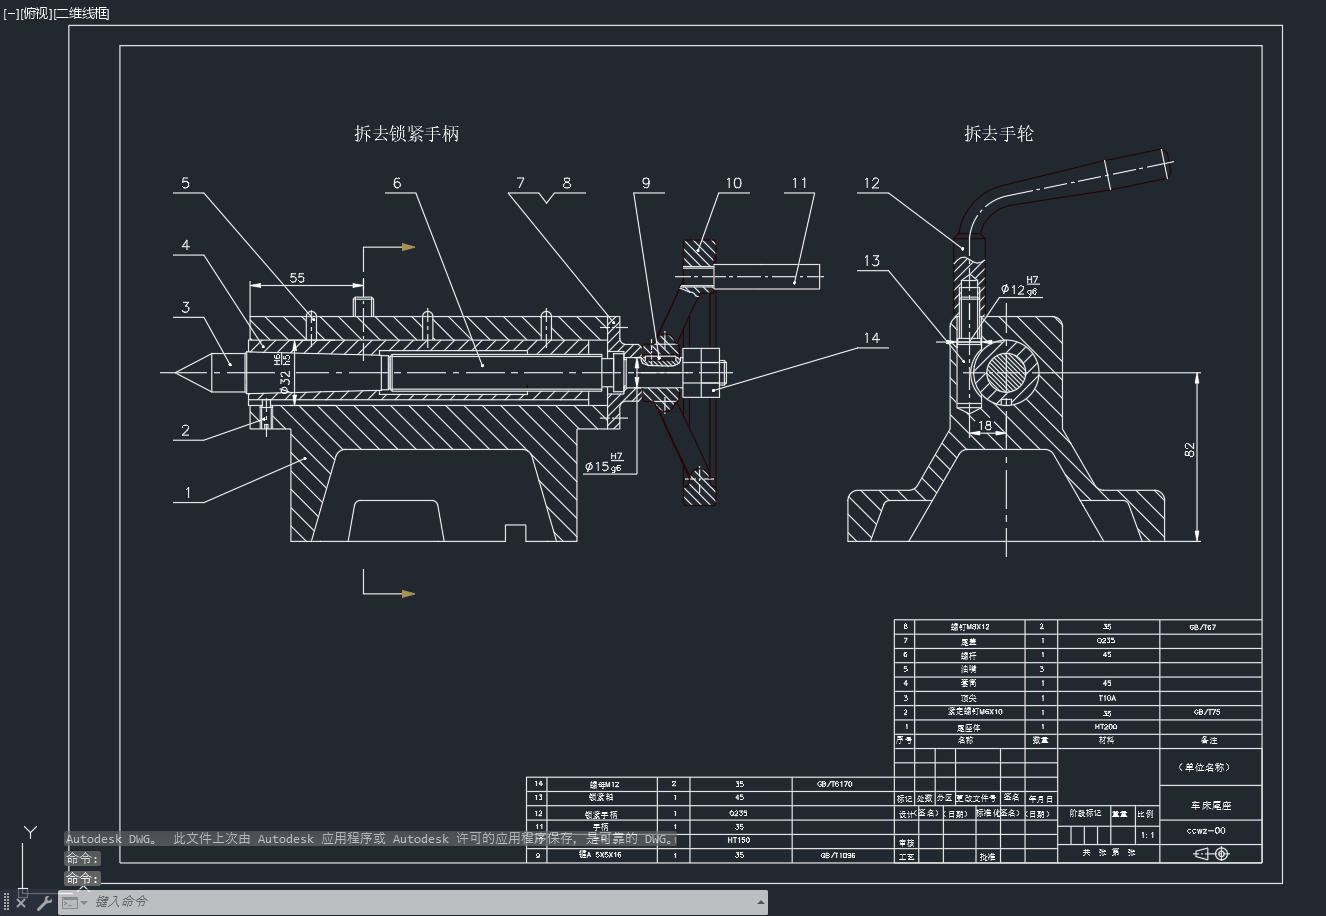This screenshot has height=916, width=1326.
Task: Select balloon callout number 6
Action: pos(397,183)
